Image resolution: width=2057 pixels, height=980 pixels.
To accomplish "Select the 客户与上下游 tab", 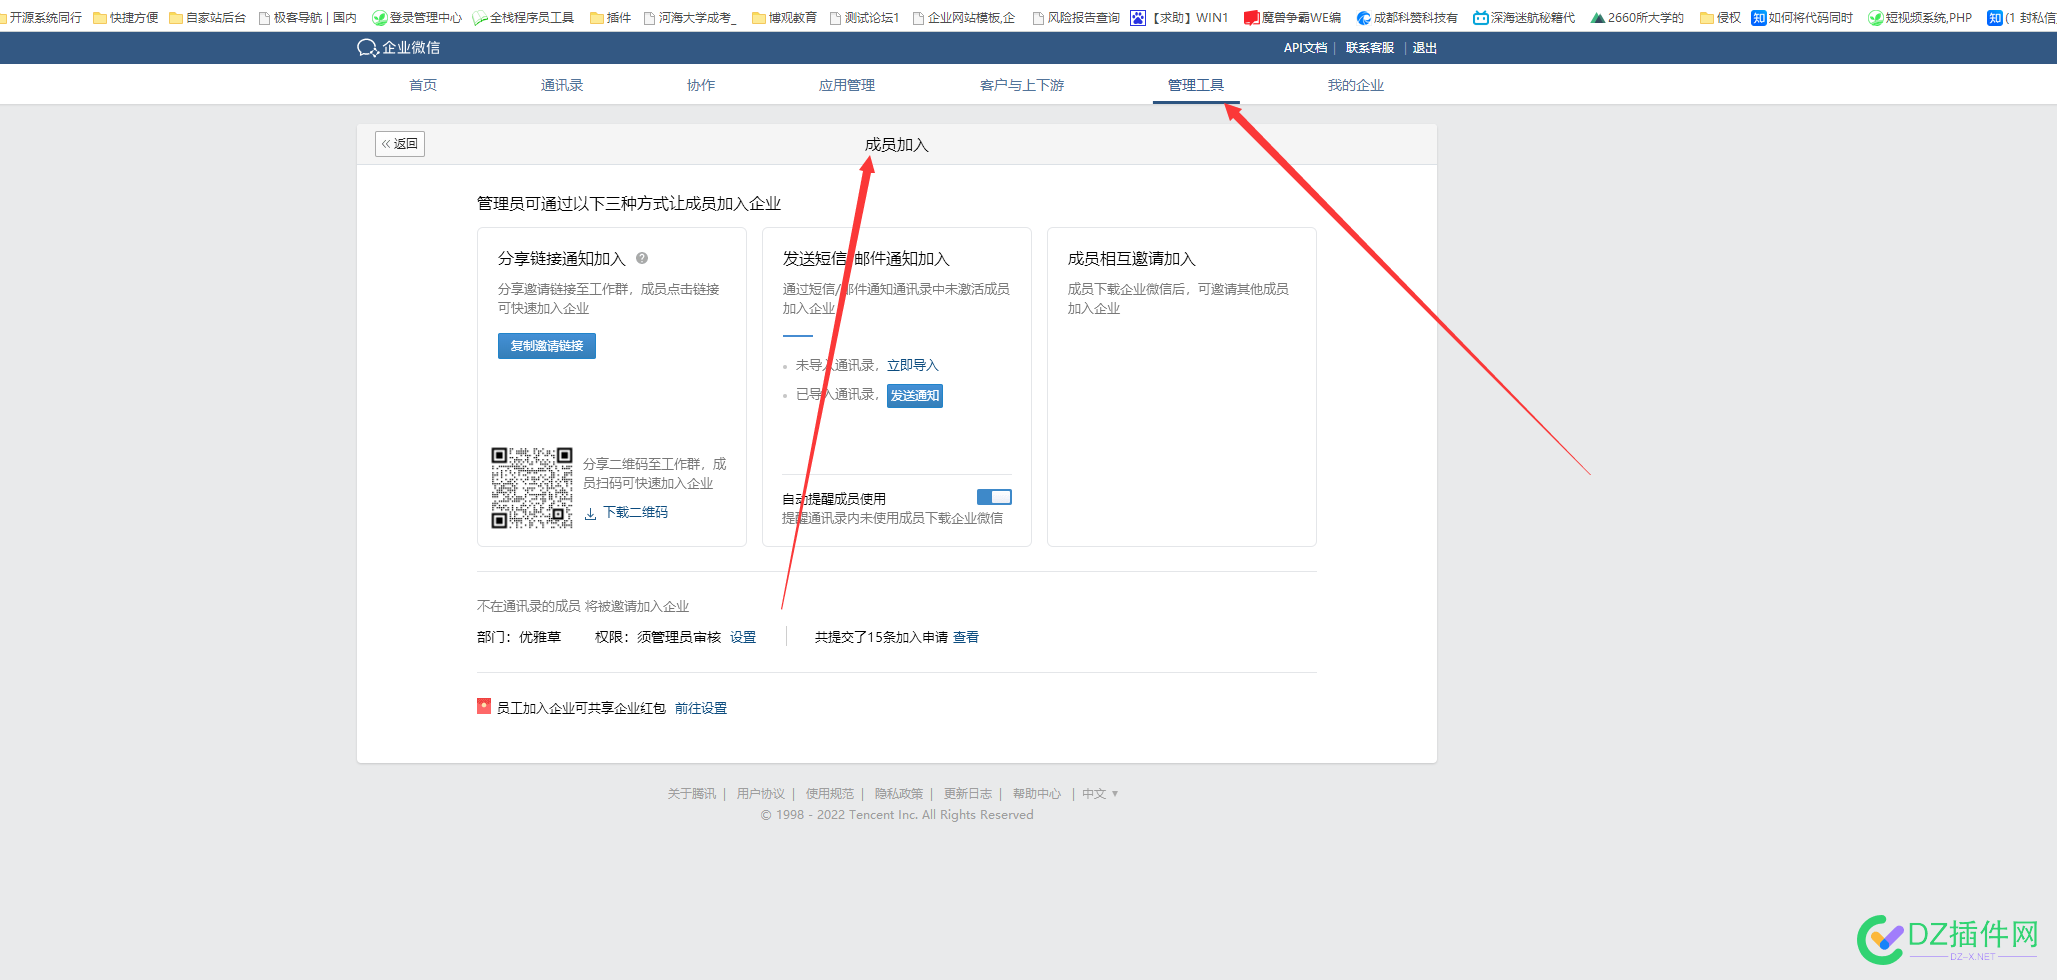I will [1022, 85].
